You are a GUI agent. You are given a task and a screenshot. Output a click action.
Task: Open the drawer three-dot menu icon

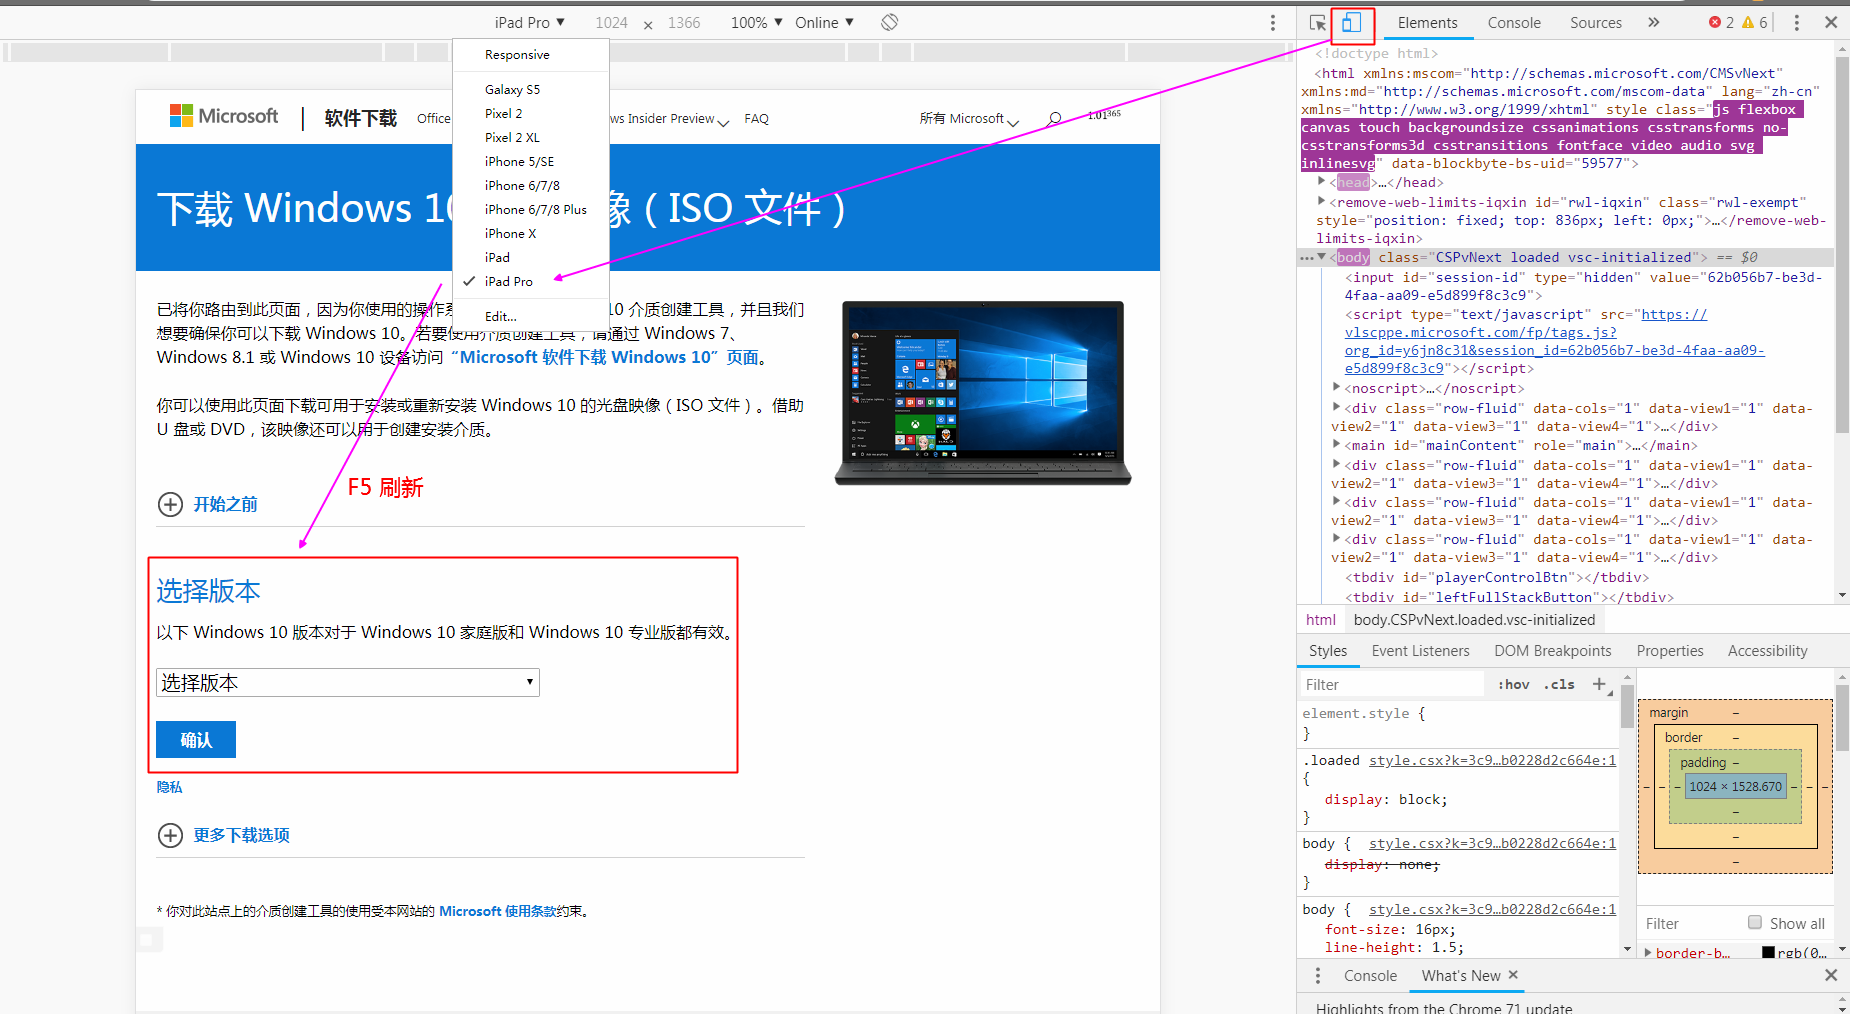[1317, 975]
